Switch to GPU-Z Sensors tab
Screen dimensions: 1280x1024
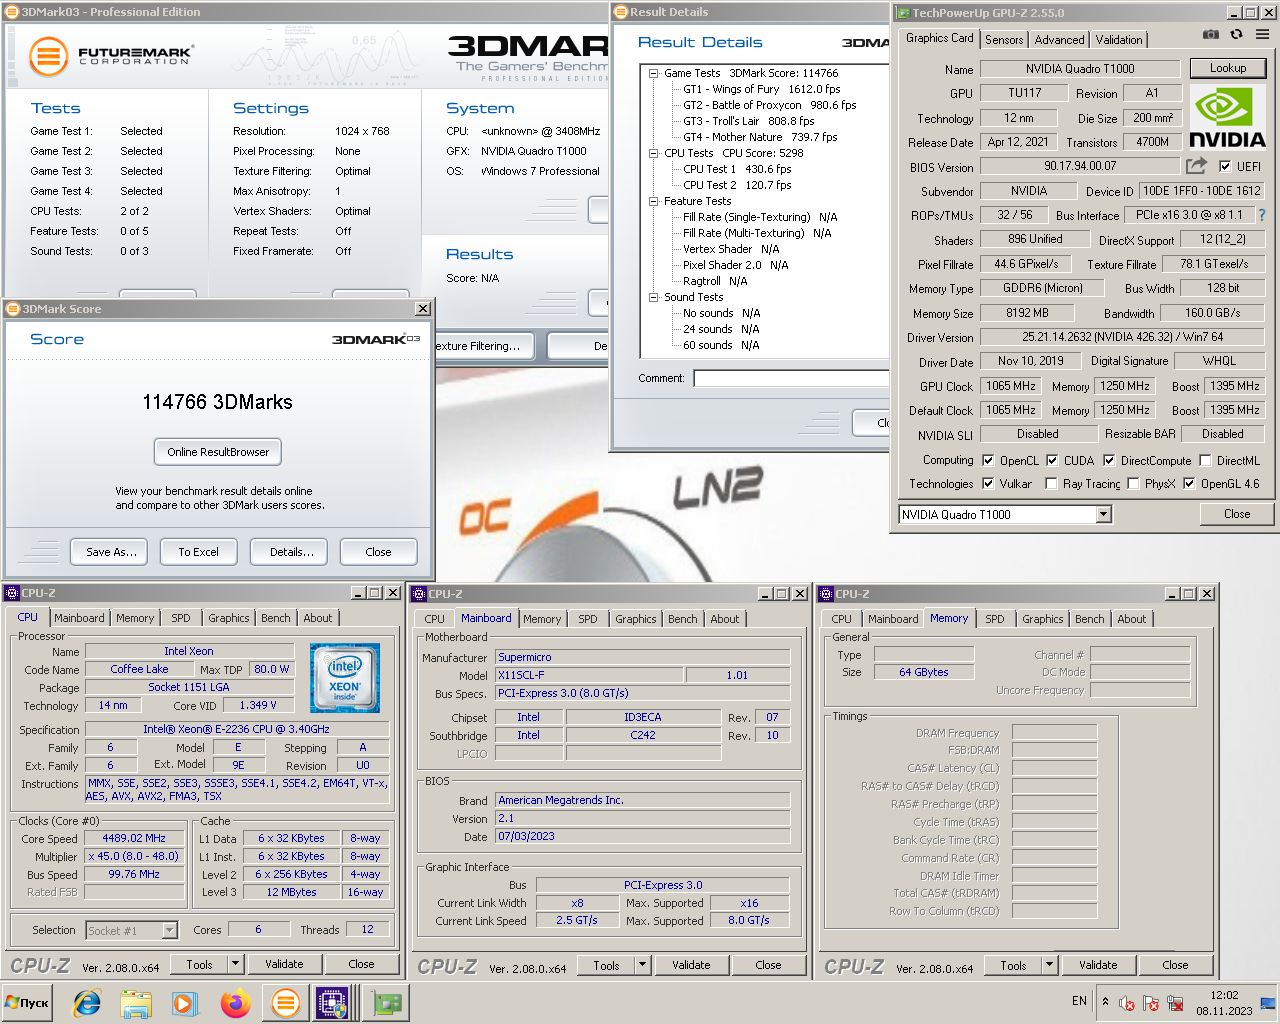1004,40
